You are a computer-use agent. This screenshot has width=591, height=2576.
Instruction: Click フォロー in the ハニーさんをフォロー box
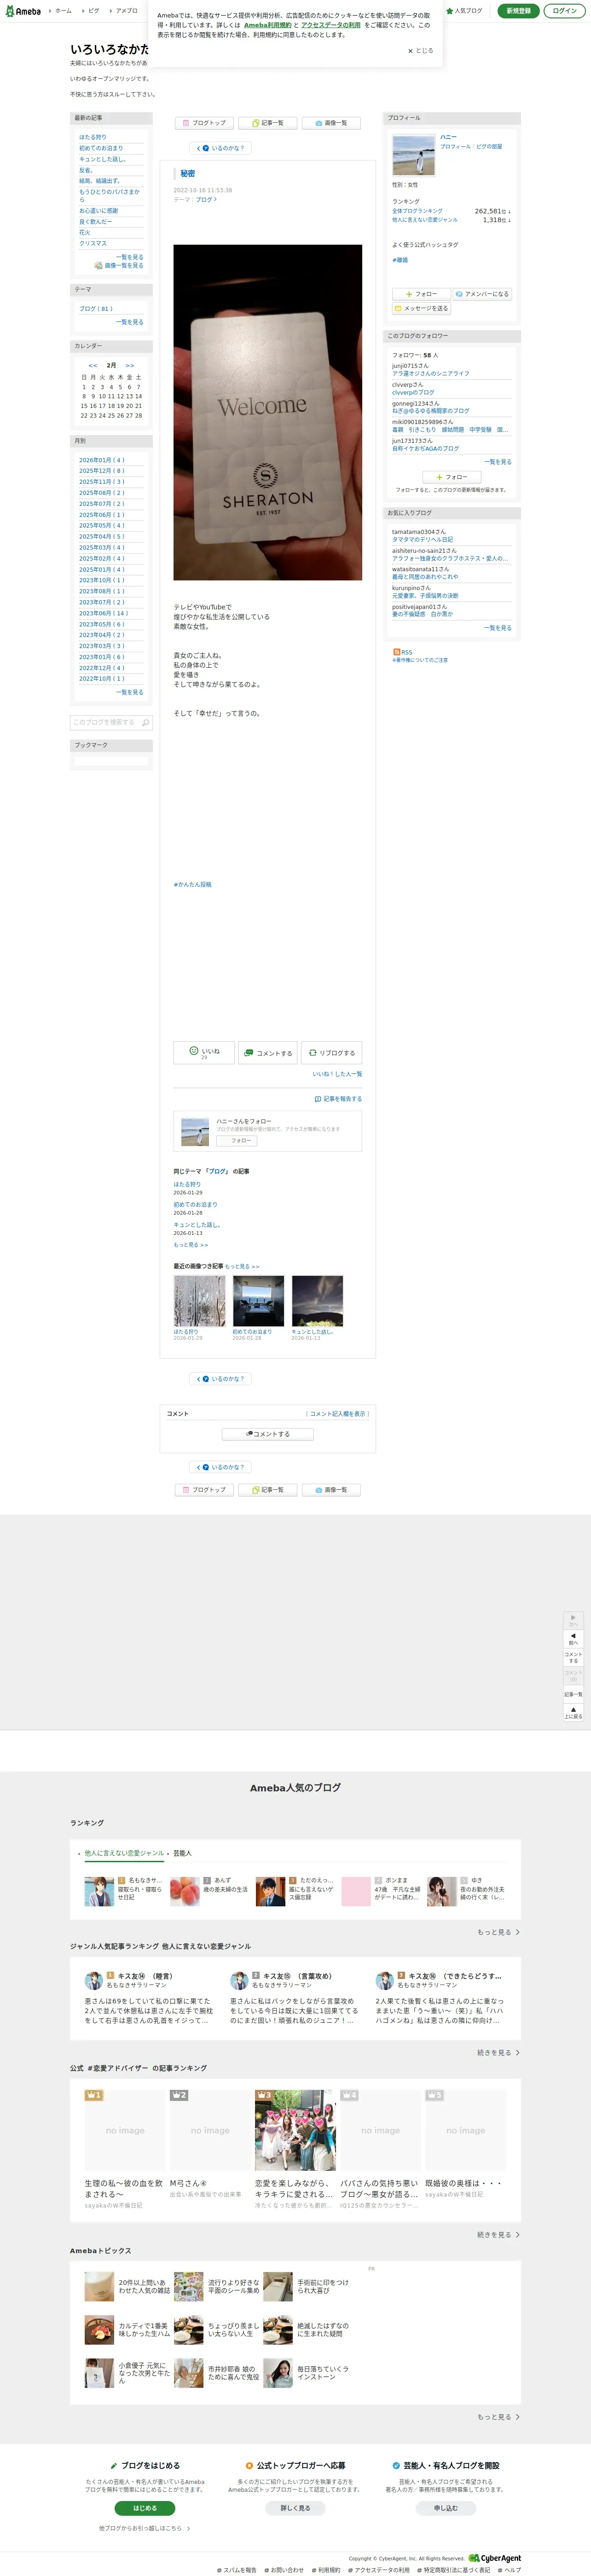(x=237, y=1140)
